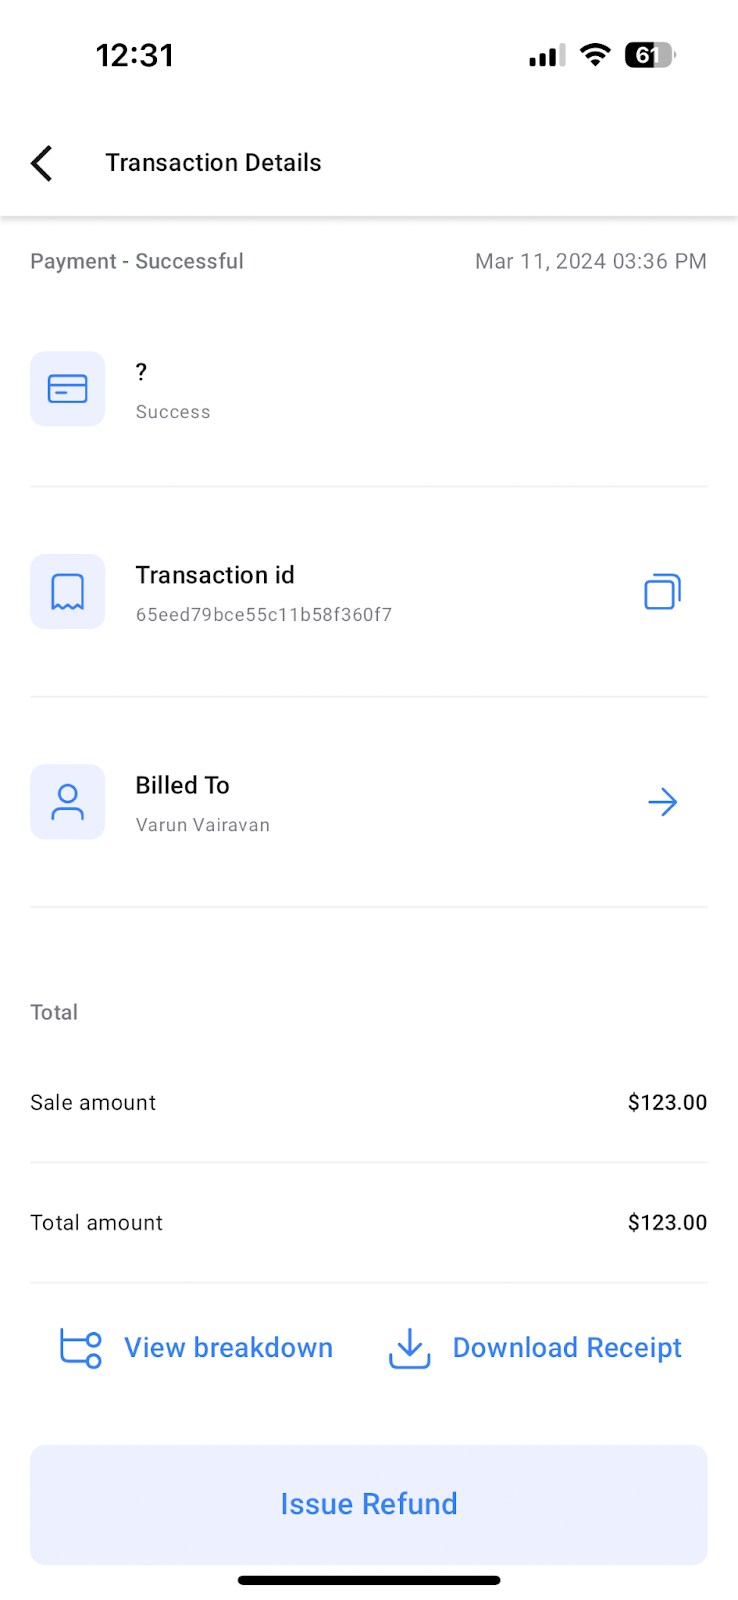Image resolution: width=738 pixels, height=1600 pixels.
Task: Tap the Billed To person icon
Action: [x=68, y=802]
